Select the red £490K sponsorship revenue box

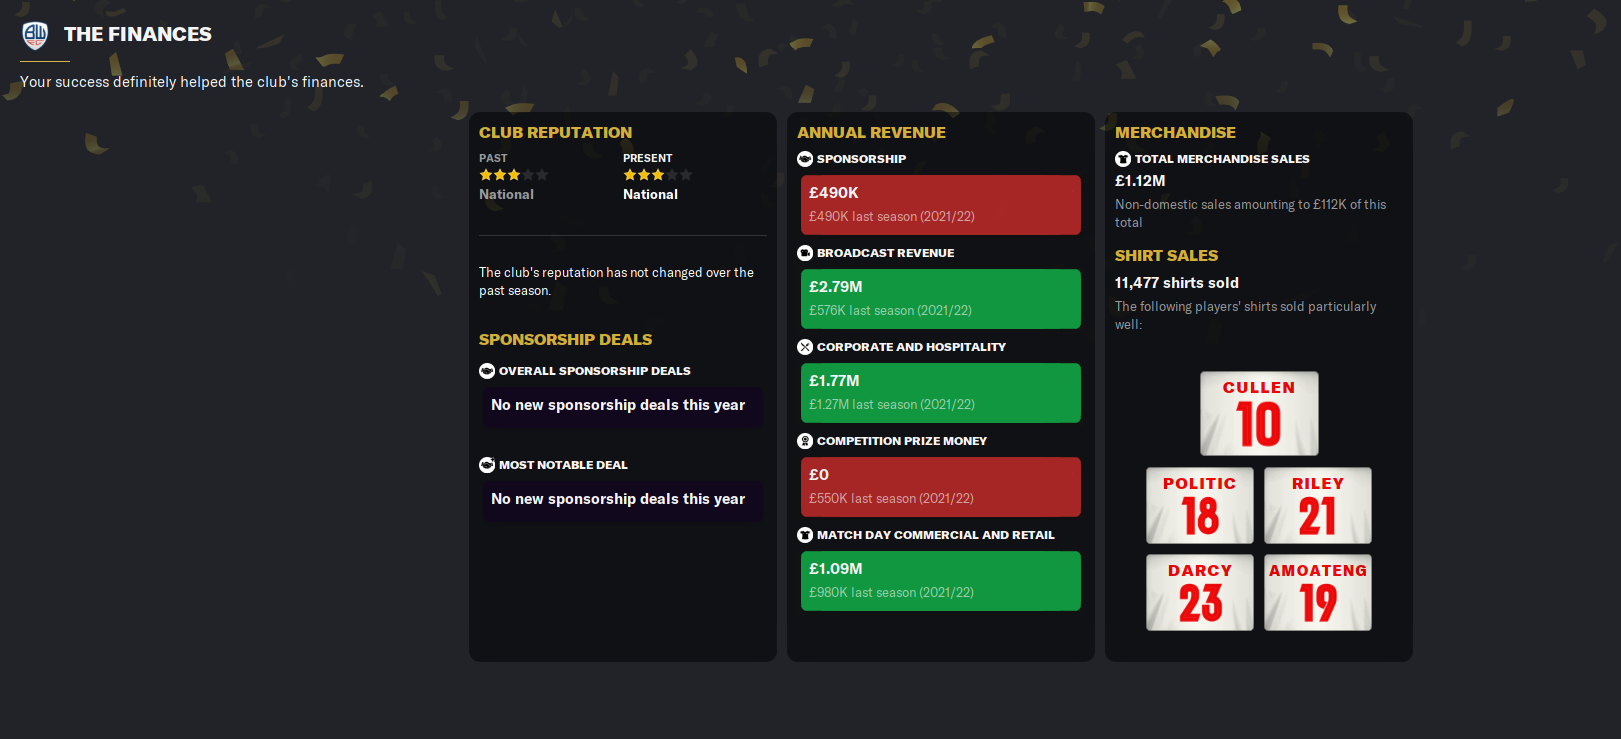pos(940,205)
